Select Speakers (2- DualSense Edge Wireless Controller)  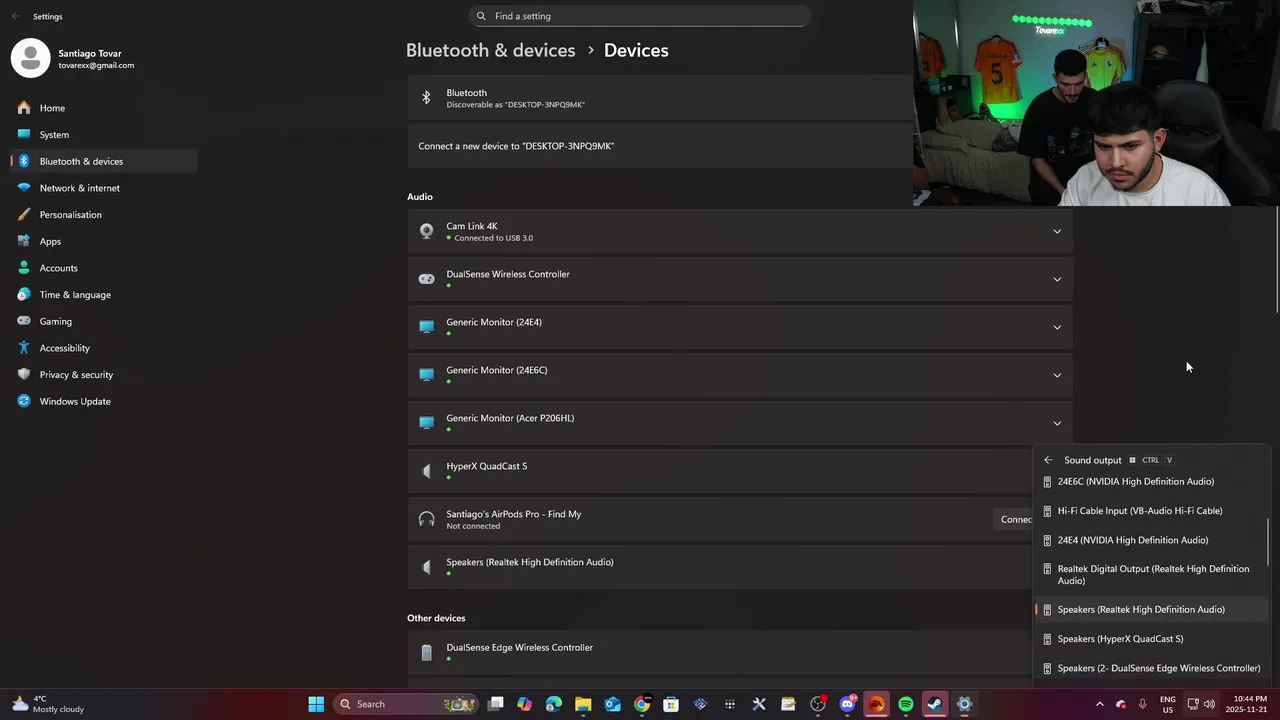click(x=1150, y=668)
